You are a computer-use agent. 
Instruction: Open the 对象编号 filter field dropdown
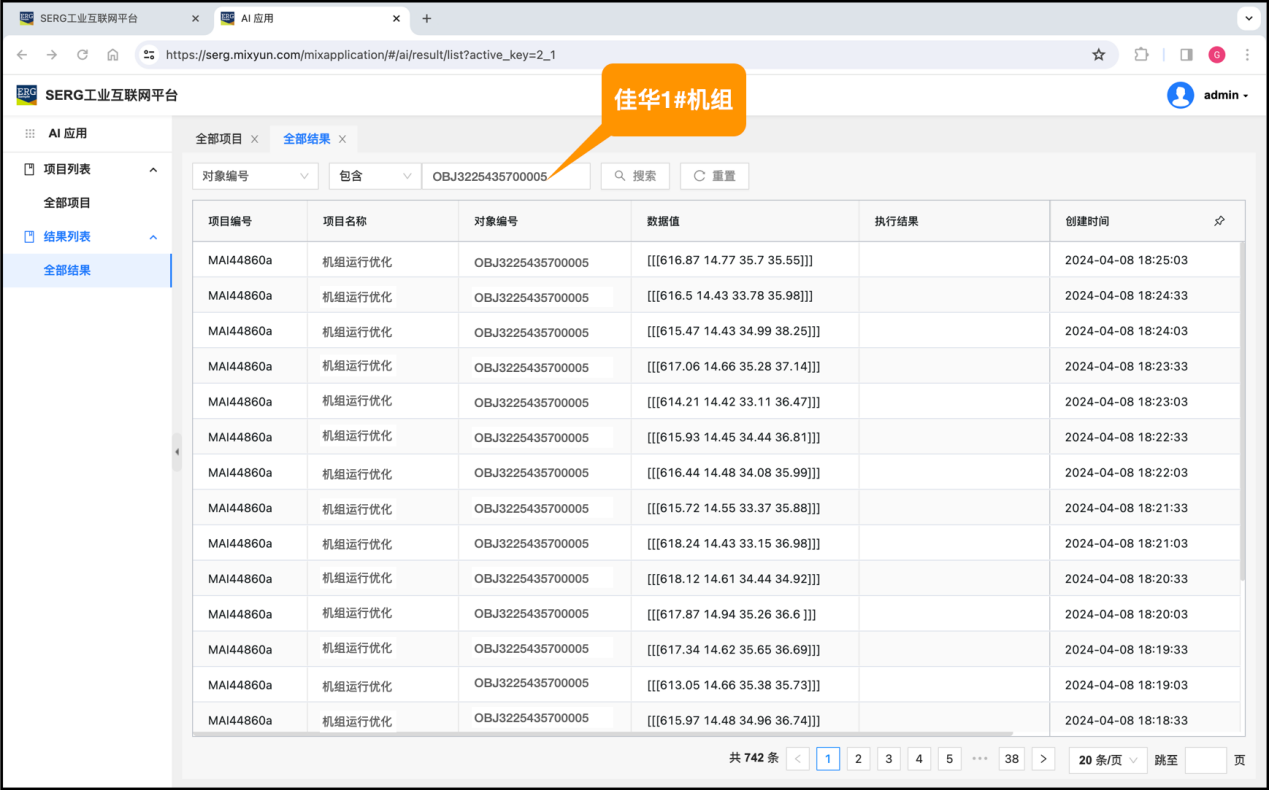coord(255,176)
